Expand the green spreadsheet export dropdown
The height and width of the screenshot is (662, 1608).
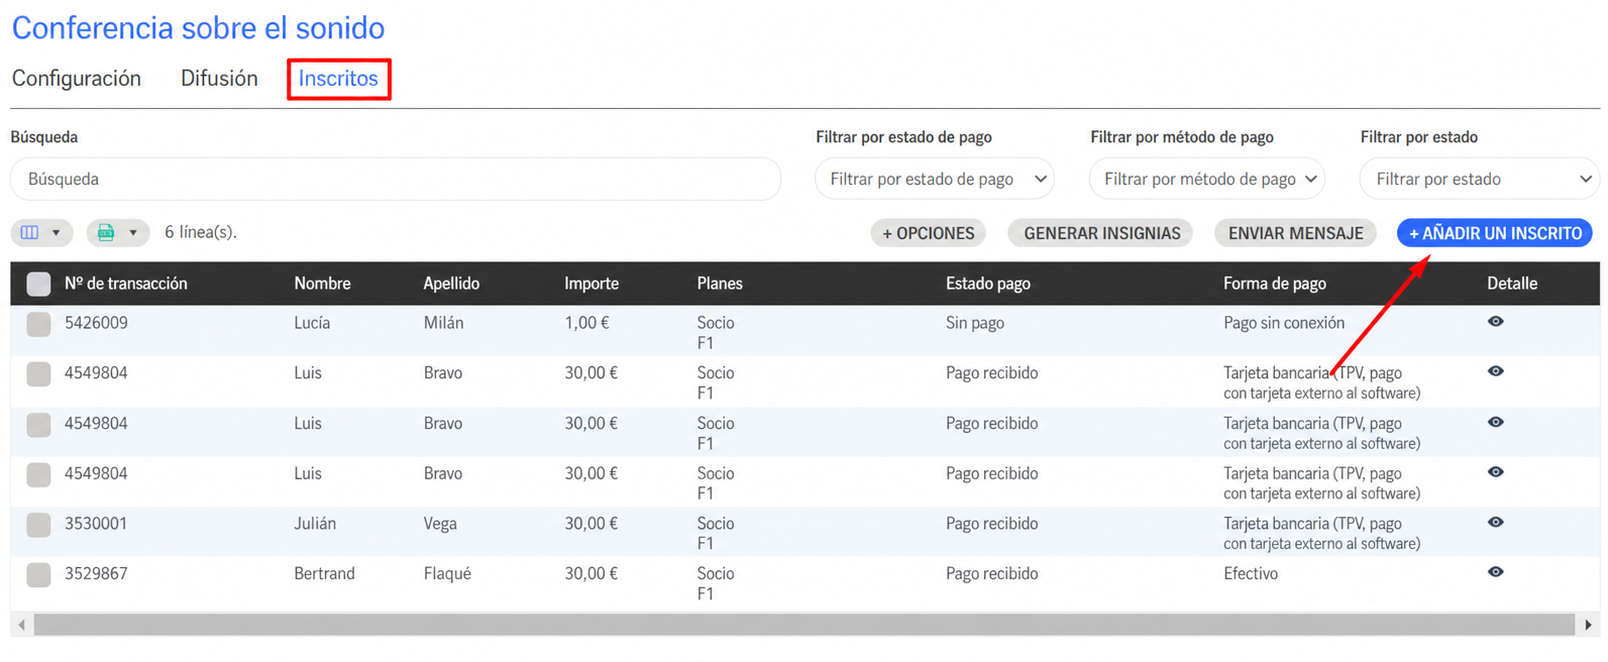[x=118, y=232]
